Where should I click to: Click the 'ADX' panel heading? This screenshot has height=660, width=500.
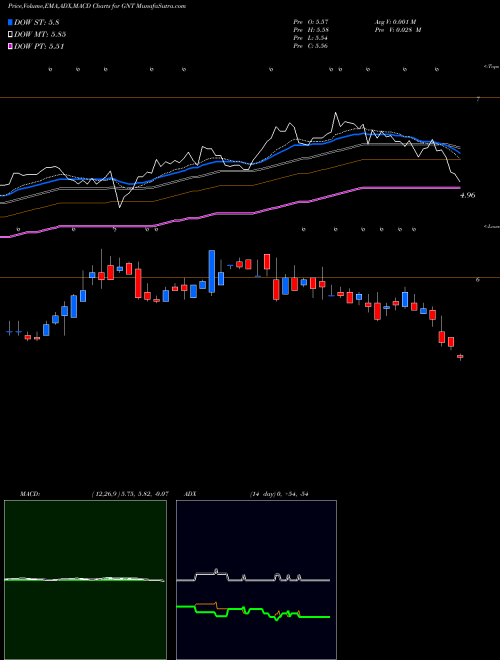189,494
